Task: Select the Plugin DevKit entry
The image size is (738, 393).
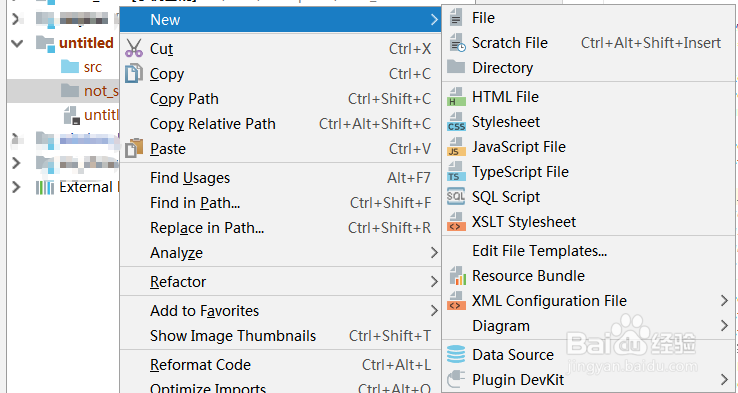Action: [x=589, y=379]
